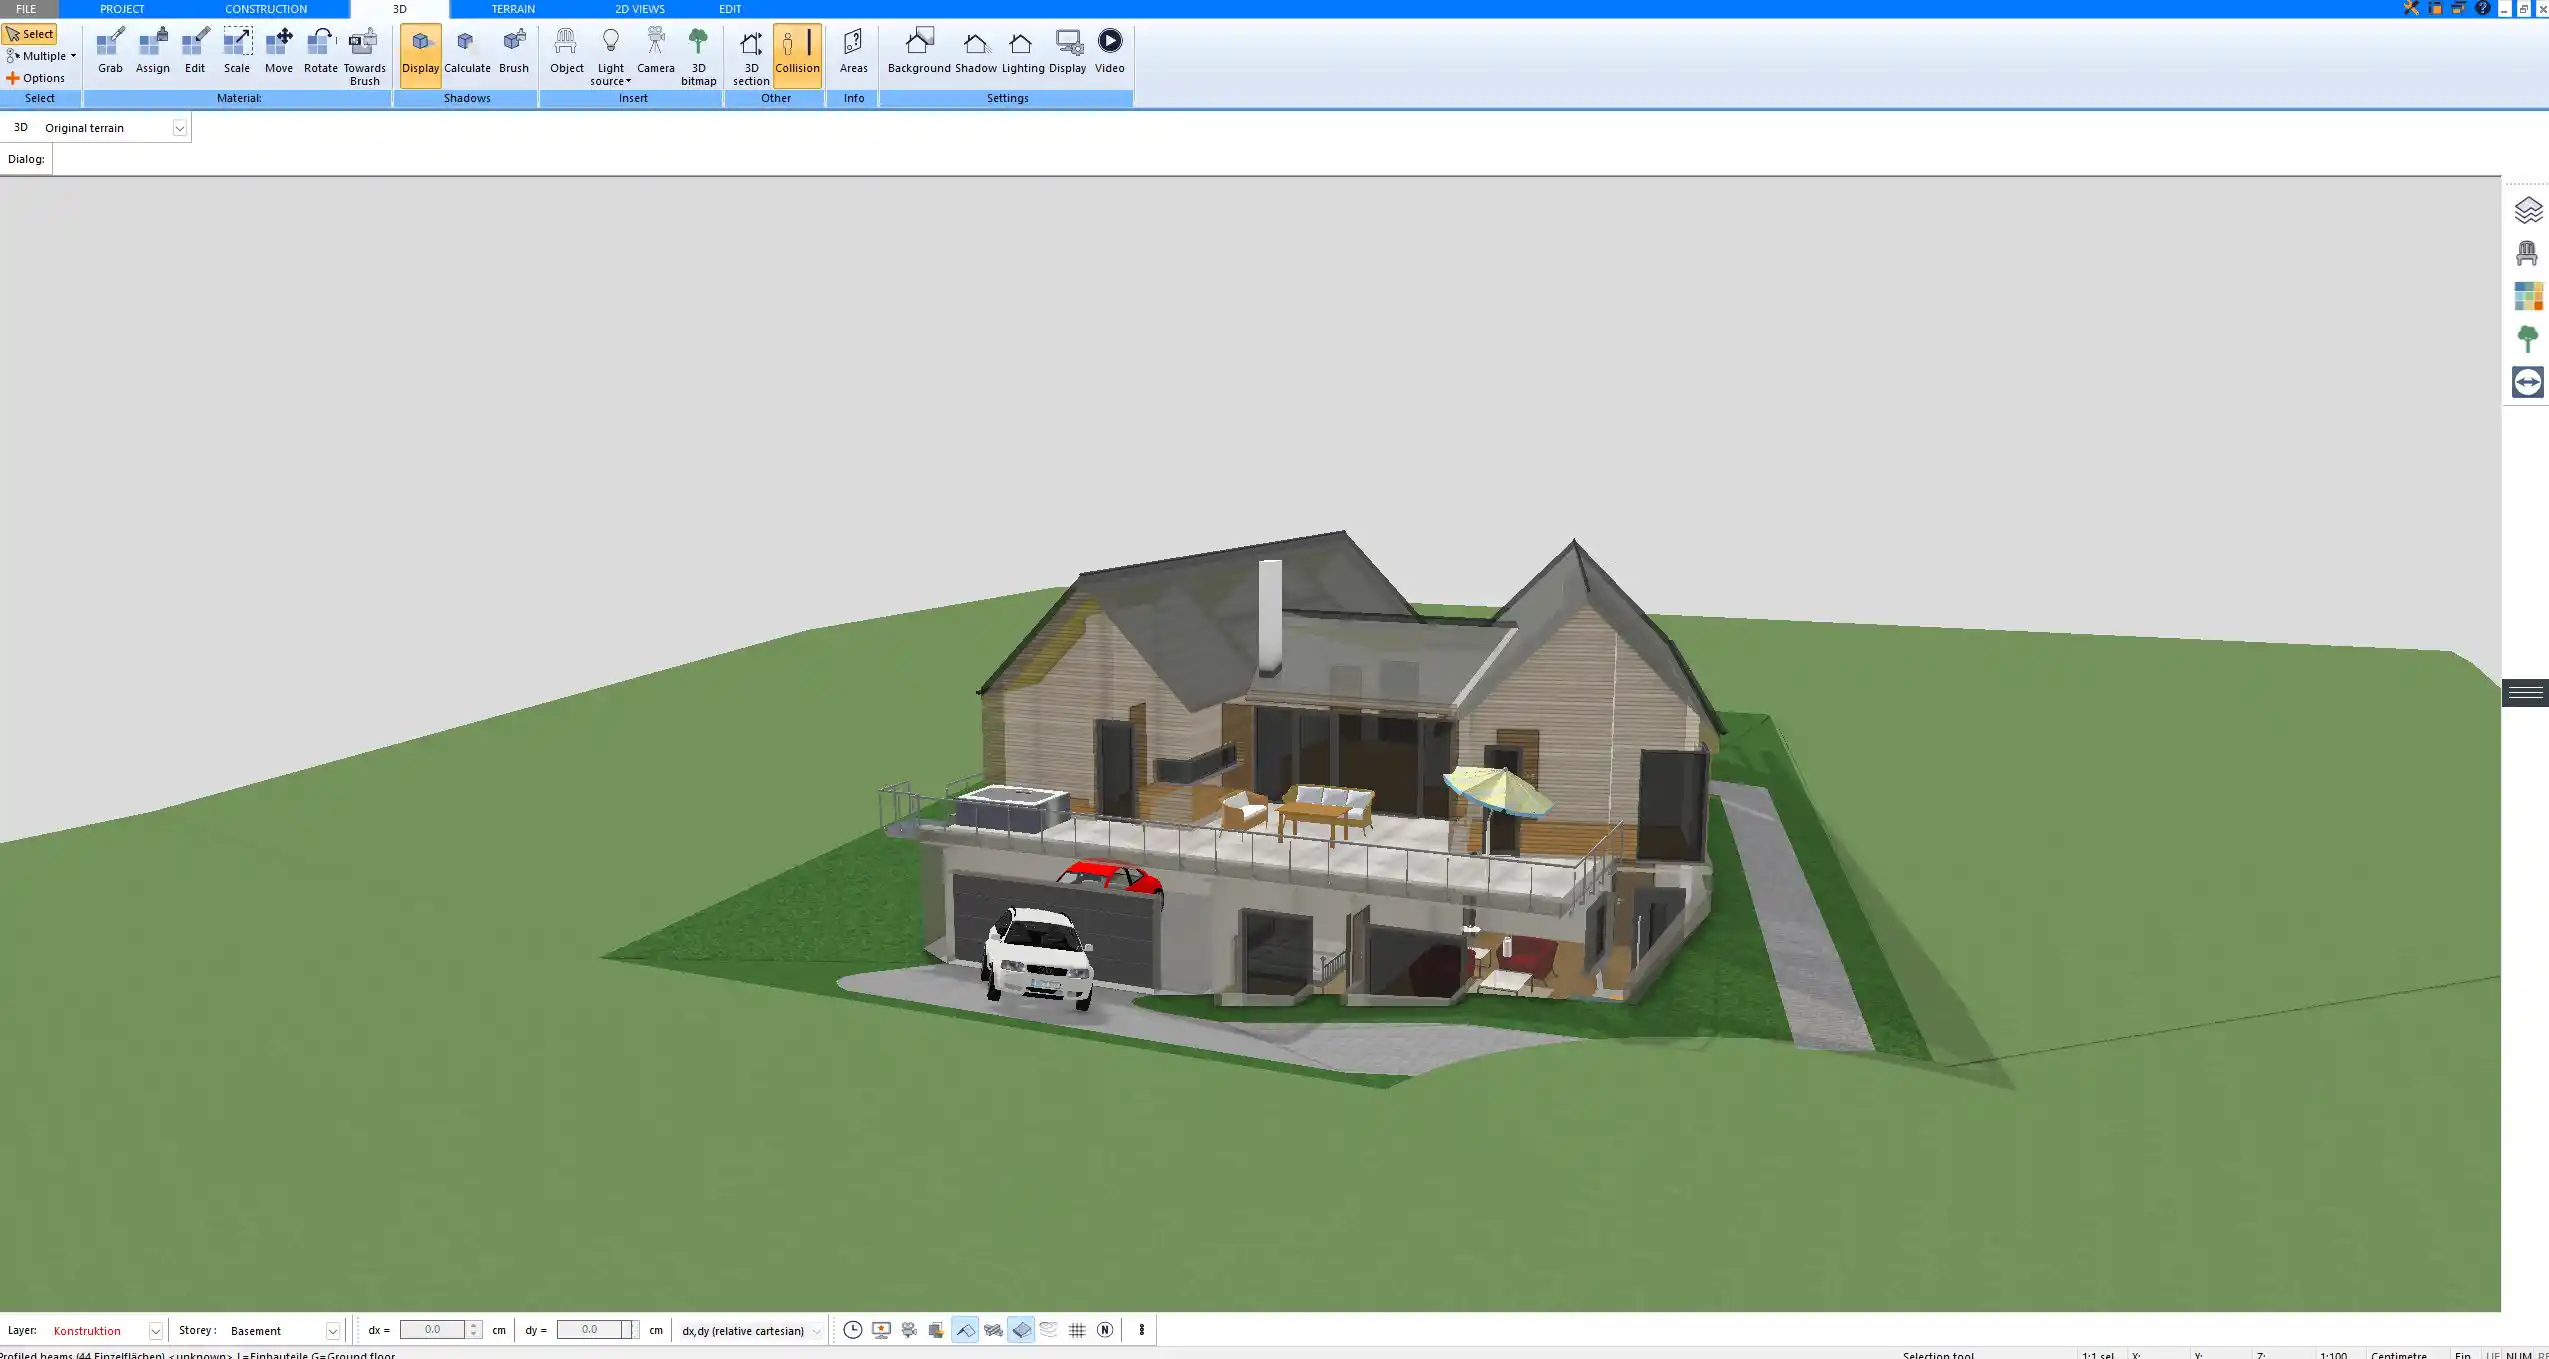Viewport: 2549px width, 1359px height.
Task: Toggle the grid display in the status bar
Action: point(1076,1330)
